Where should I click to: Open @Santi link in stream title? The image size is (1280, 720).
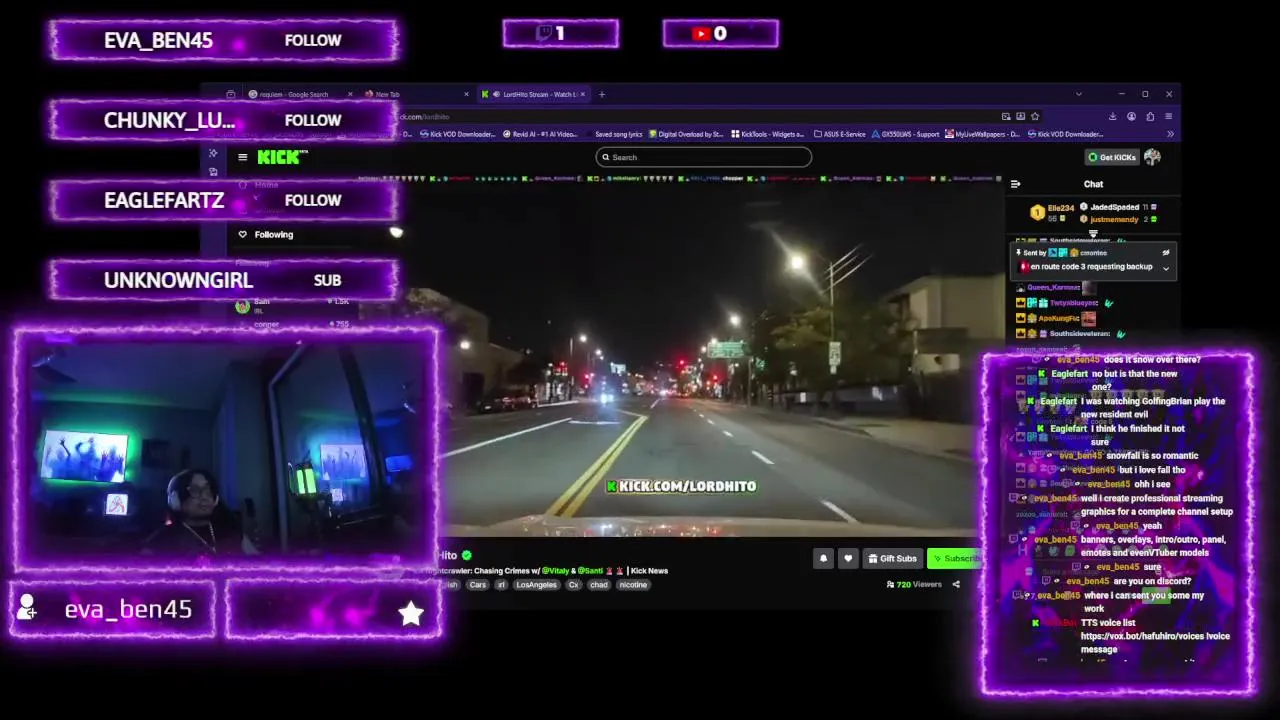589,571
